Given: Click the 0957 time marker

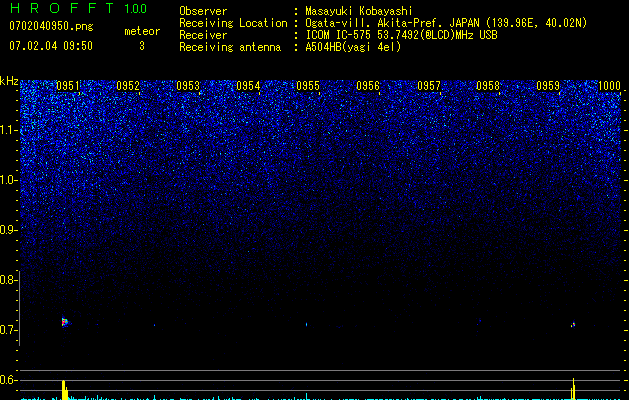Looking at the screenshot, I should (x=428, y=86).
